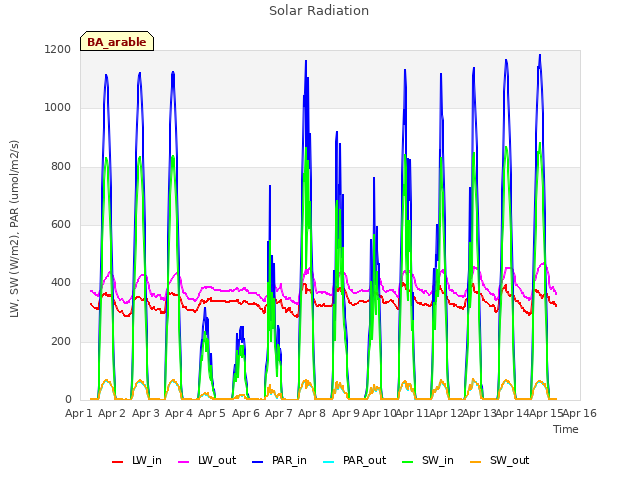This screenshot has width=640, height=480.
Task: Click the Apr 5 x-axis tick label
Action: coord(212,413)
